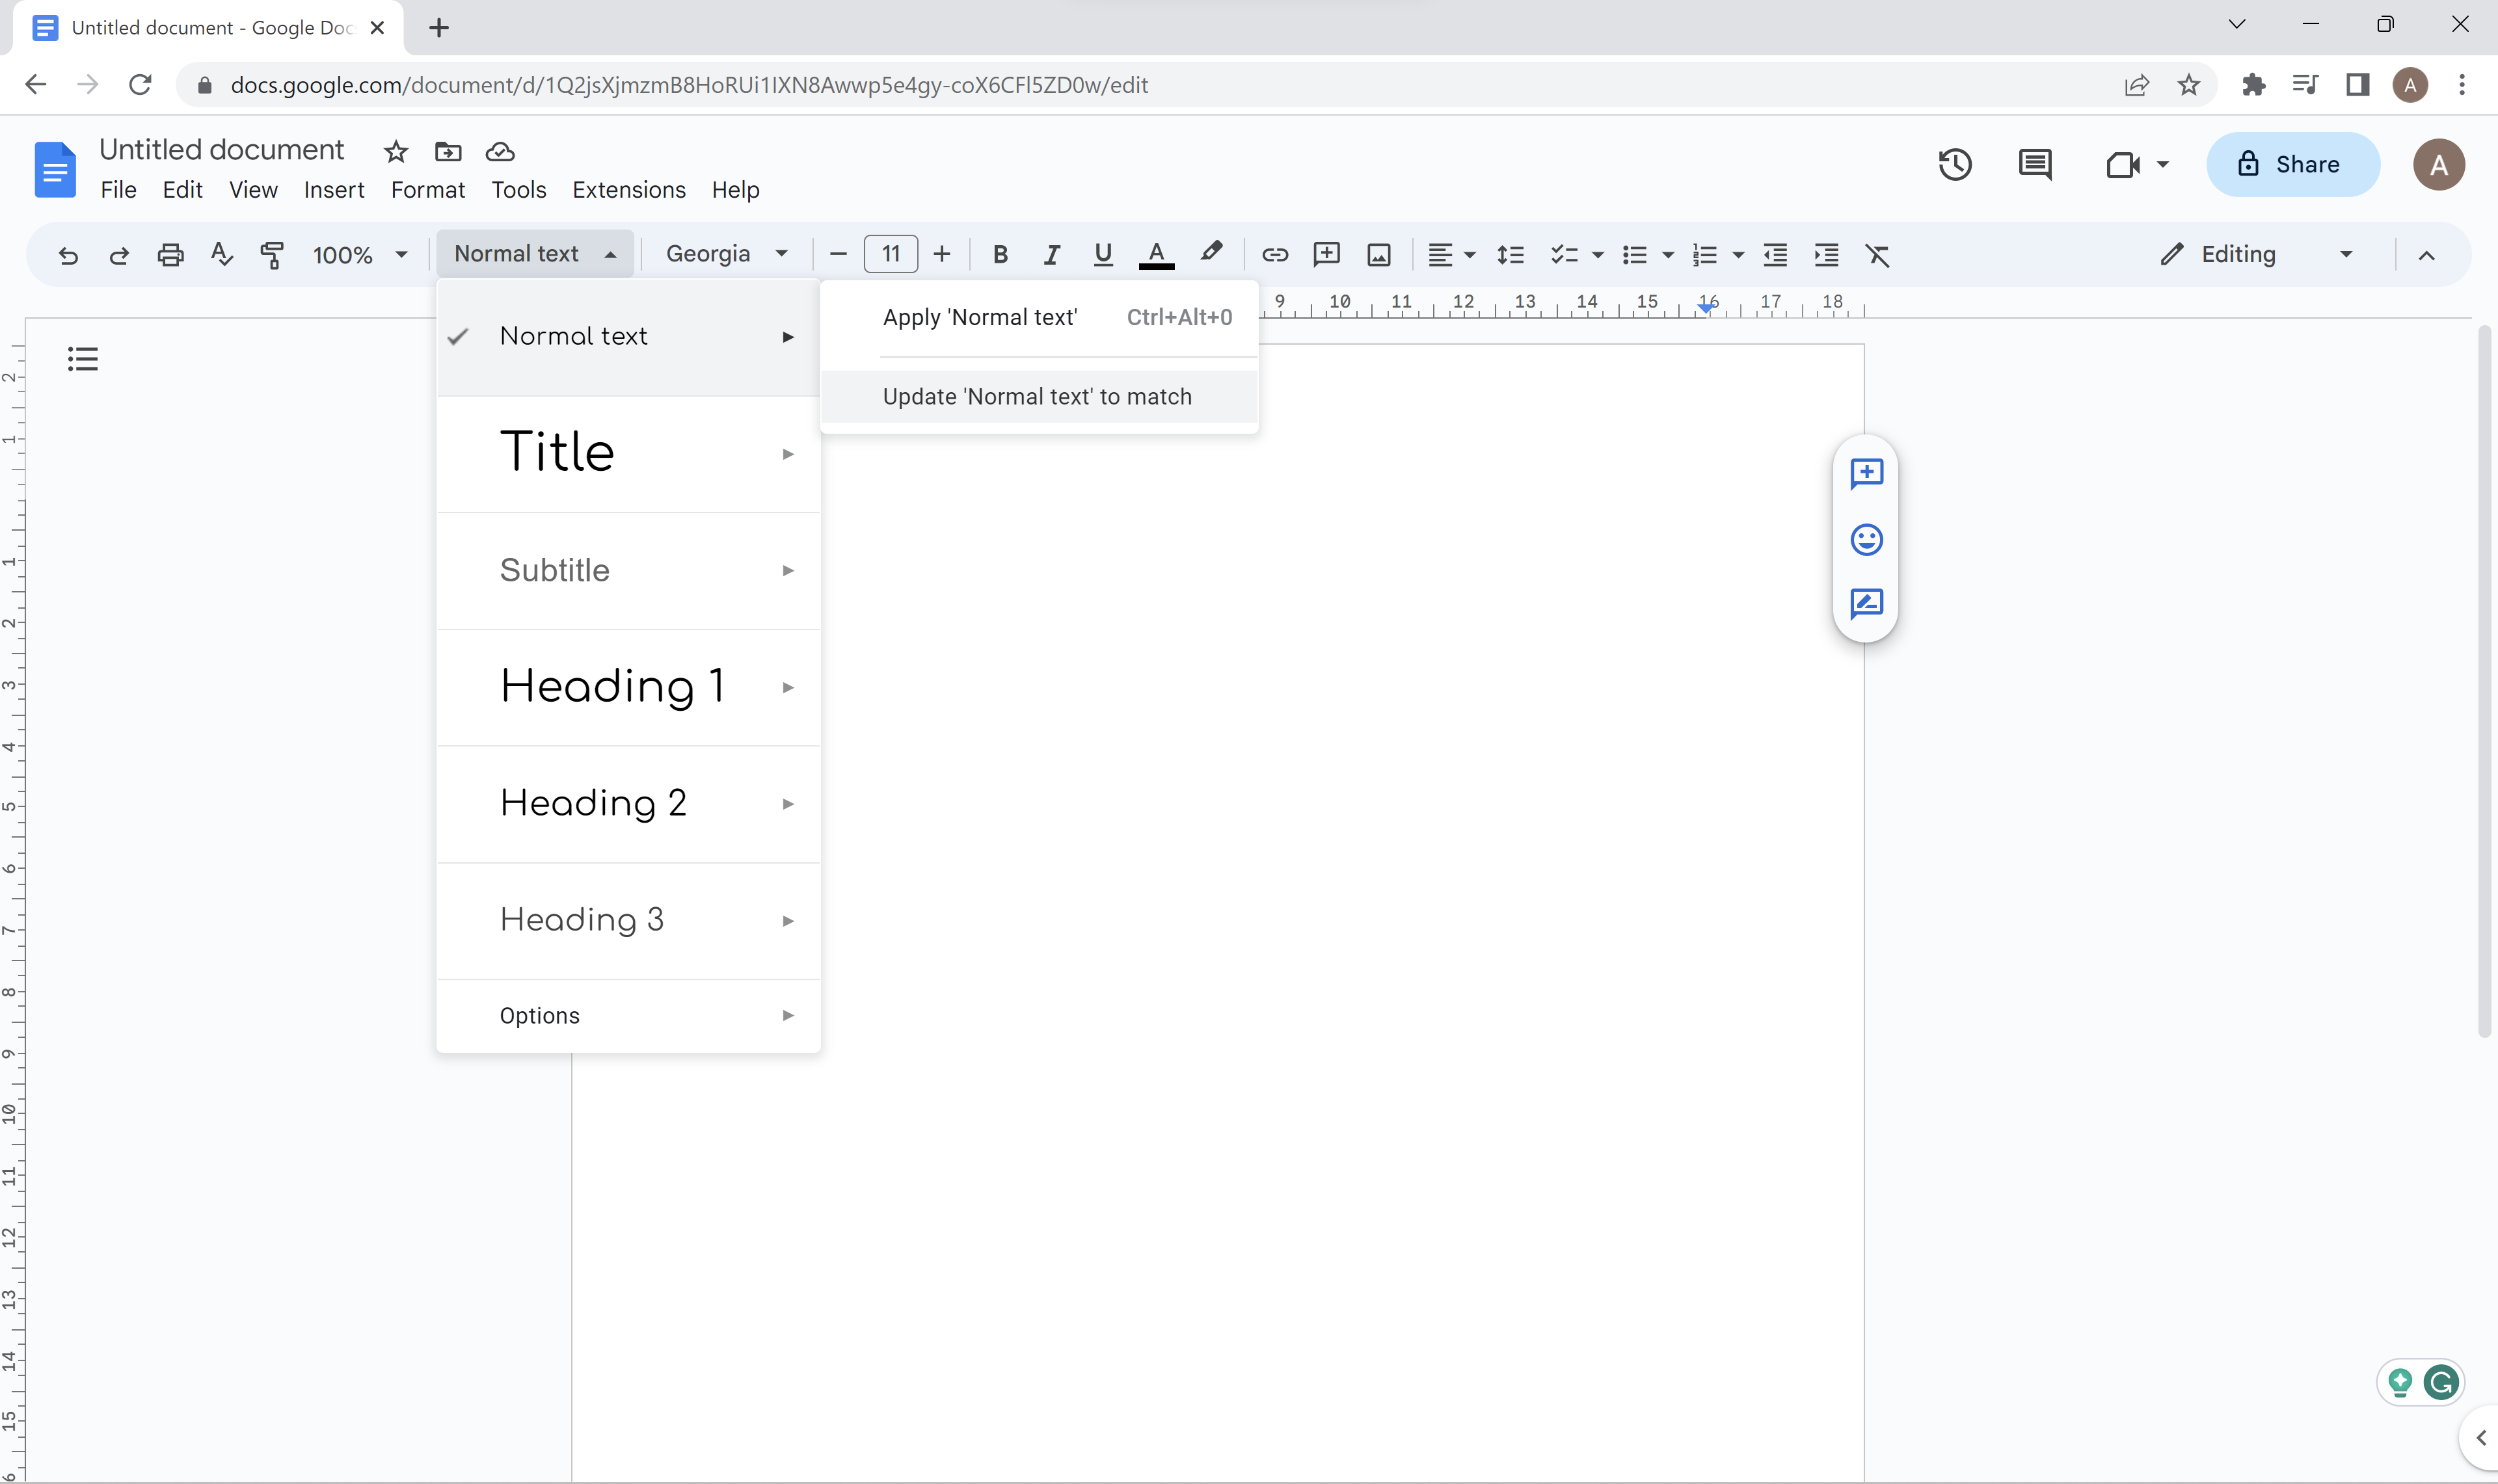Open the Tools menu

point(519,190)
